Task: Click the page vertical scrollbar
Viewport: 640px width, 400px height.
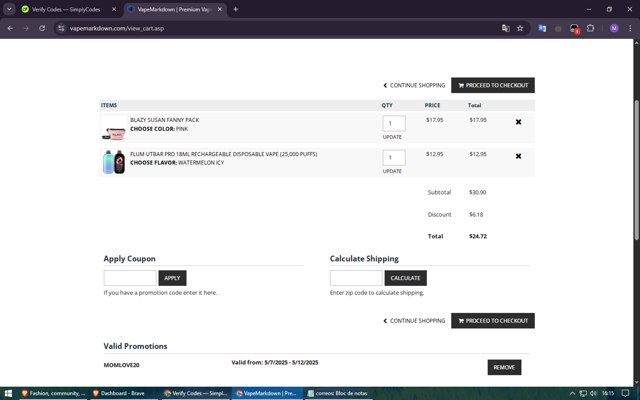Action: [x=636, y=170]
